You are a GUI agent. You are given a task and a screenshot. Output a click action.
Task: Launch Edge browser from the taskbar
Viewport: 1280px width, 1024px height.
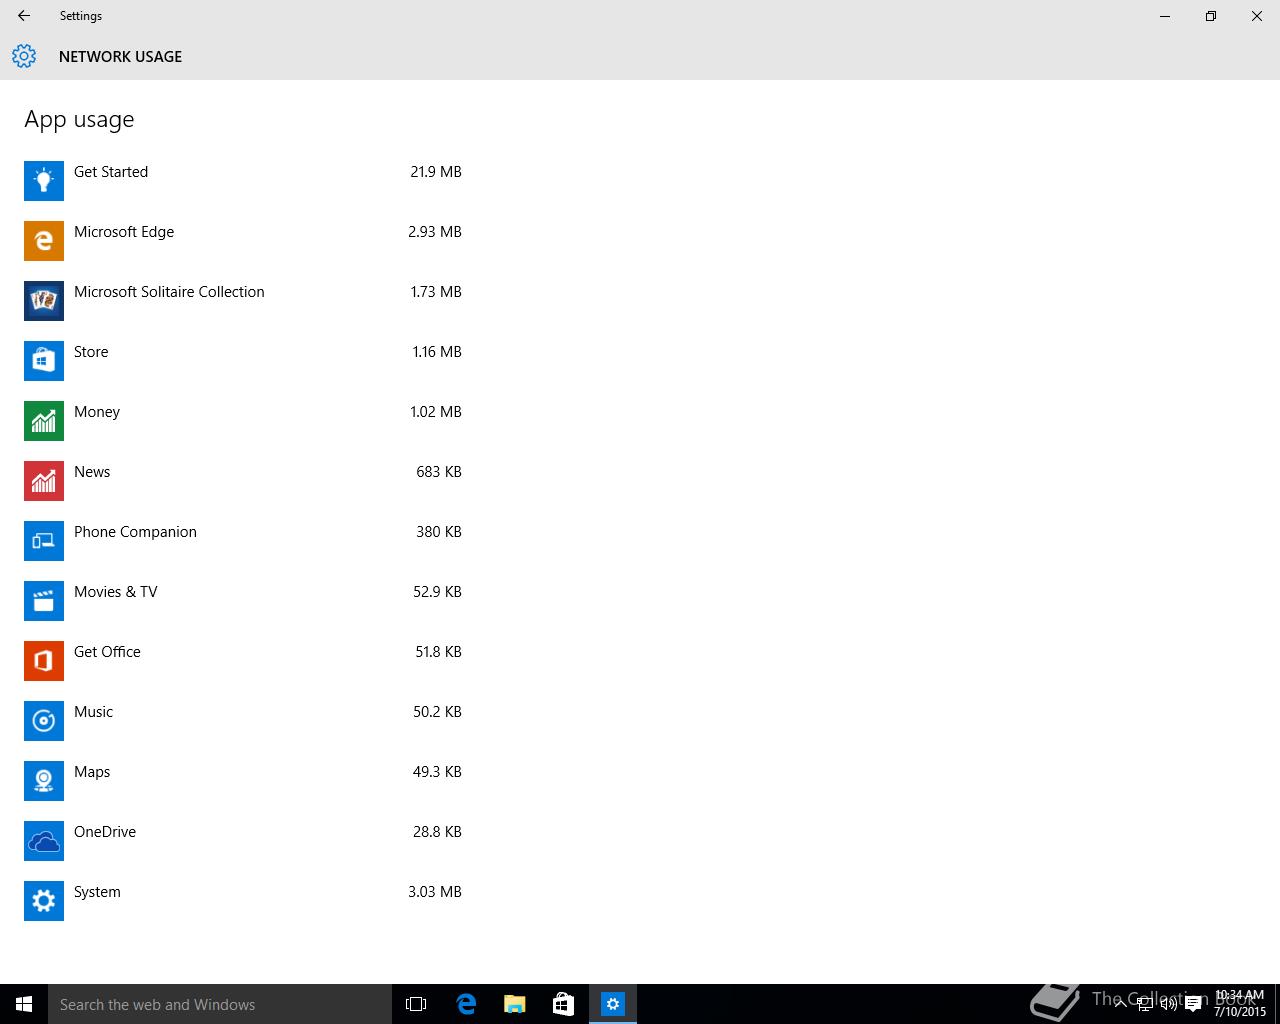click(466, 1004)
